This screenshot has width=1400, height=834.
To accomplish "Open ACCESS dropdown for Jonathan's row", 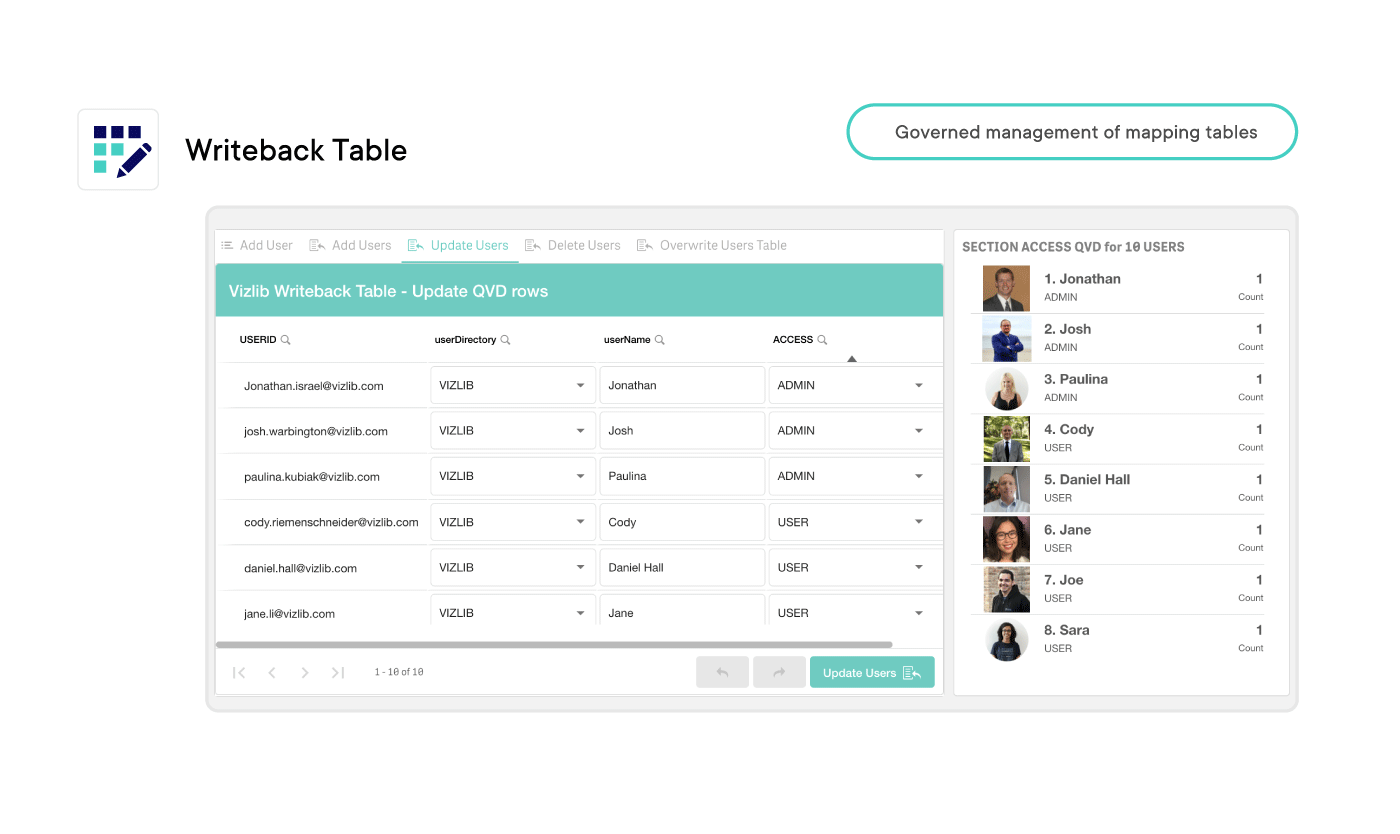I will [x=856, y=385].
